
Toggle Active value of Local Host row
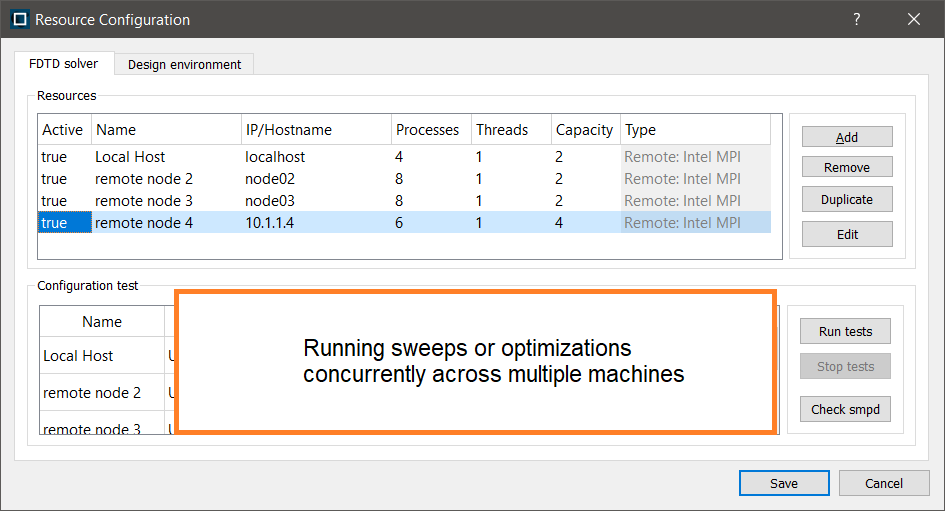coord(55,157)
